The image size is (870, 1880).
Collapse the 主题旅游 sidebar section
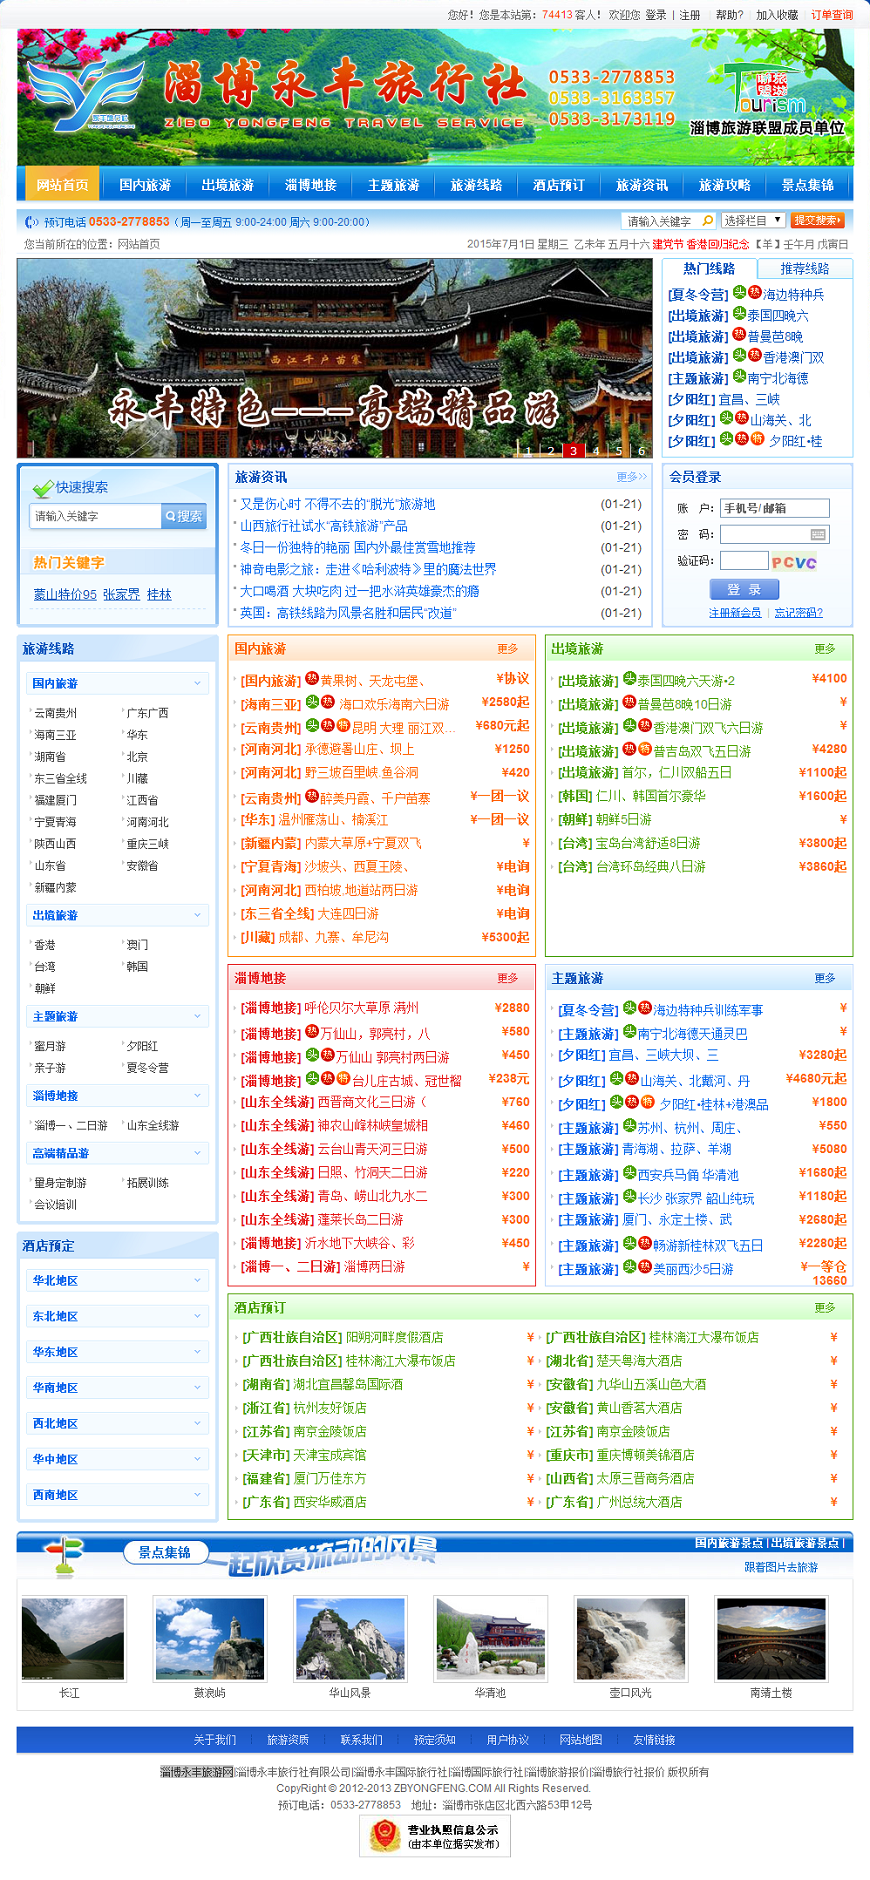point(117,1017)
